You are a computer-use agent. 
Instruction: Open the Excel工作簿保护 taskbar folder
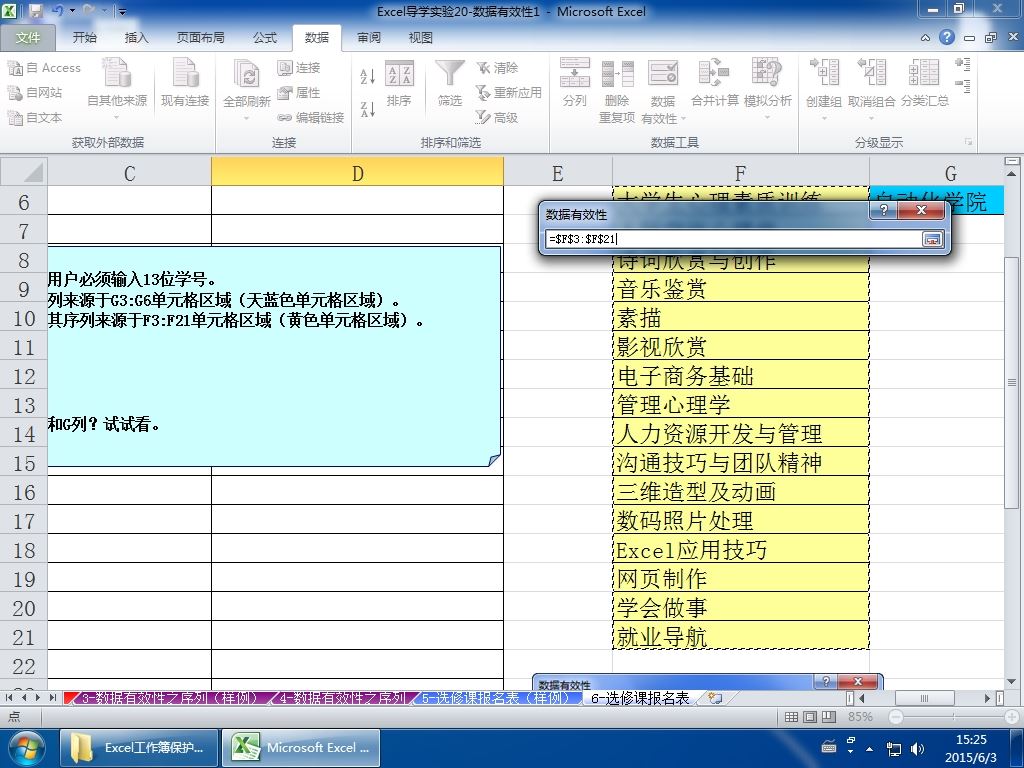point(138,748)
